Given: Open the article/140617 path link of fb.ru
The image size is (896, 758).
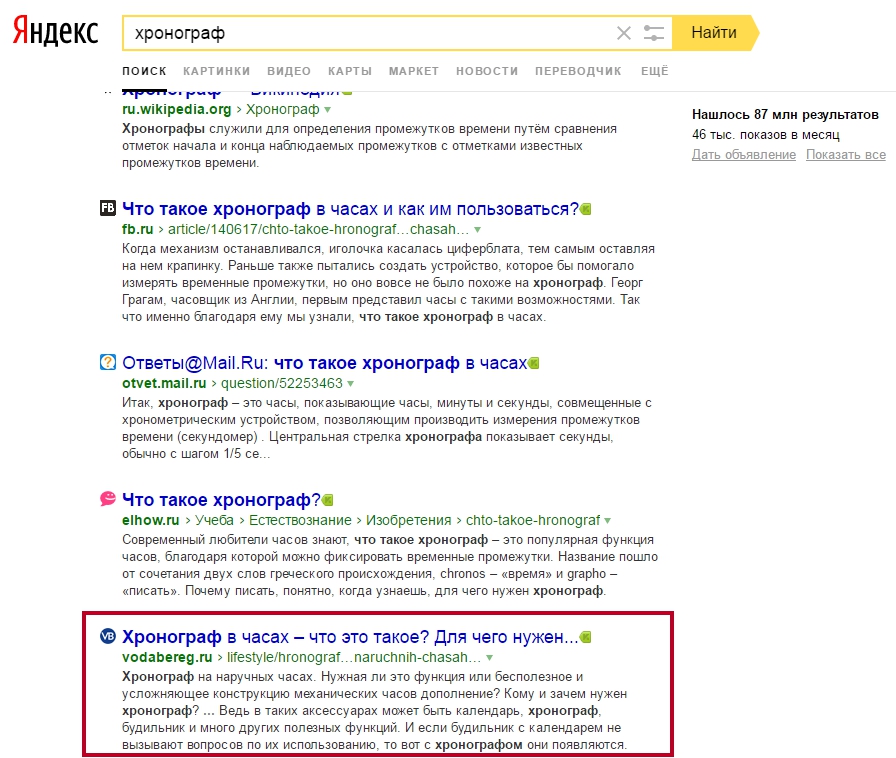Looking at the screenshot, I should point(318,229).
